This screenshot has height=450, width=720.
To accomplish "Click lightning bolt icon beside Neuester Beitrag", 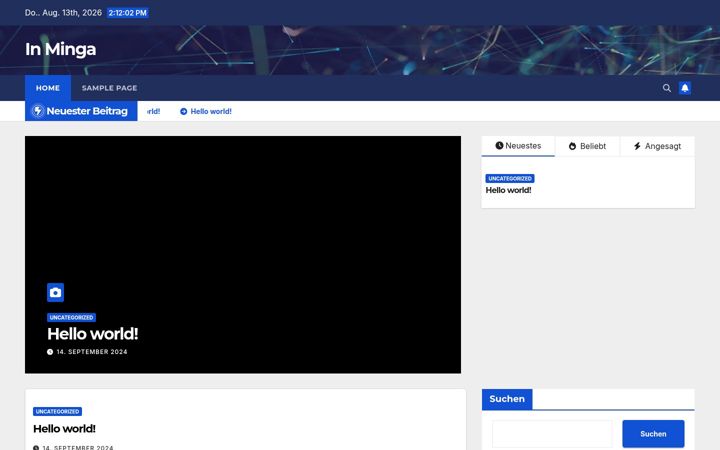I will [x=38, y=111].
